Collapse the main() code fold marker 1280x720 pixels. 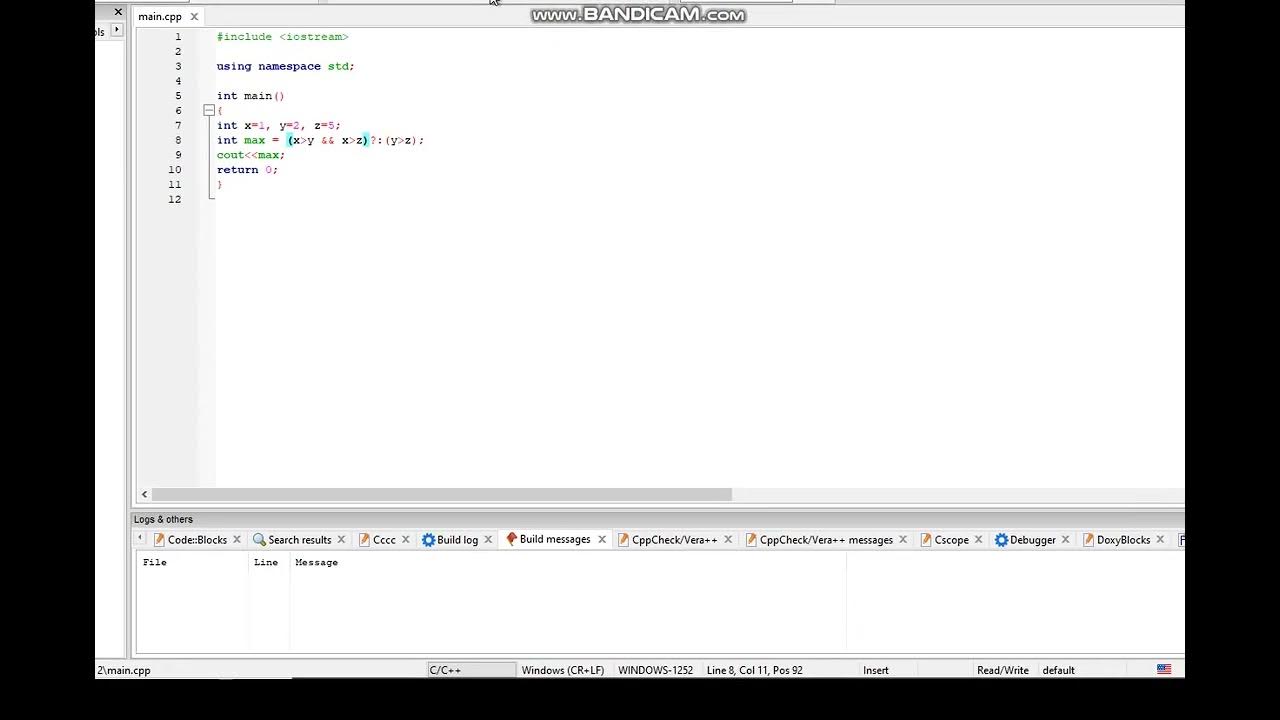pos(209,110)
